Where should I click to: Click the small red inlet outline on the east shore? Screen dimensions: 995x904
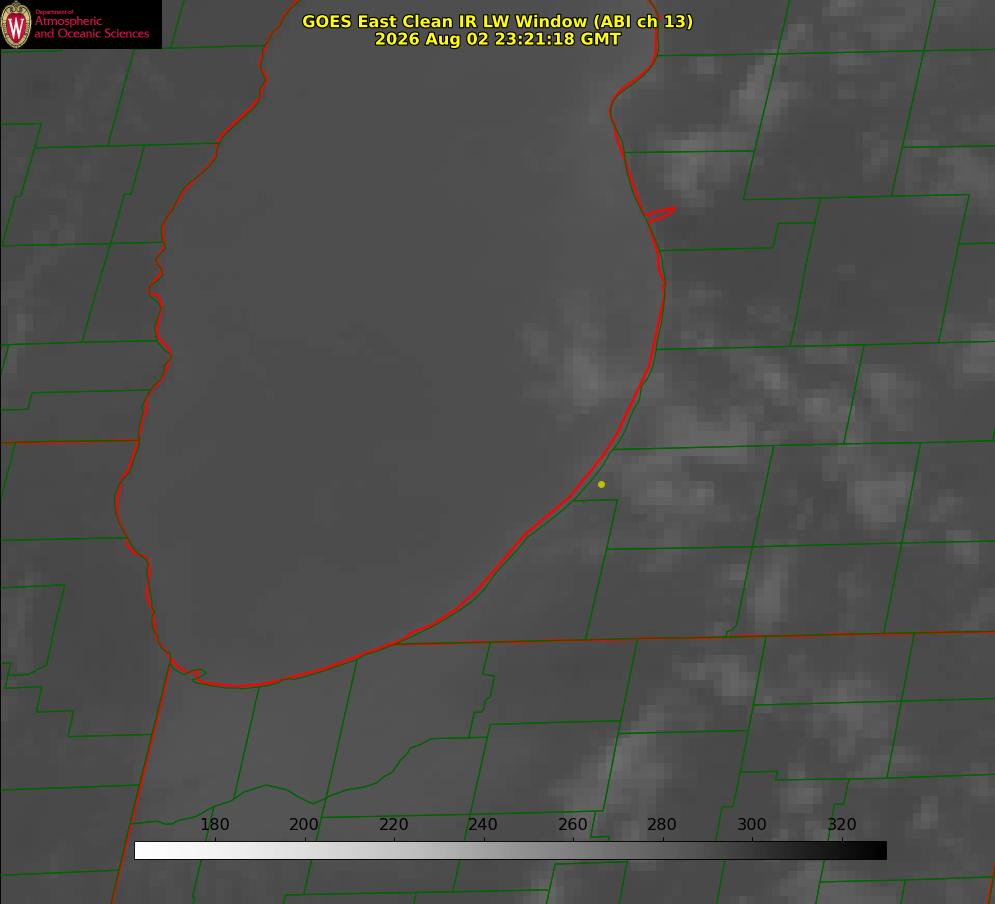(660, 214)
